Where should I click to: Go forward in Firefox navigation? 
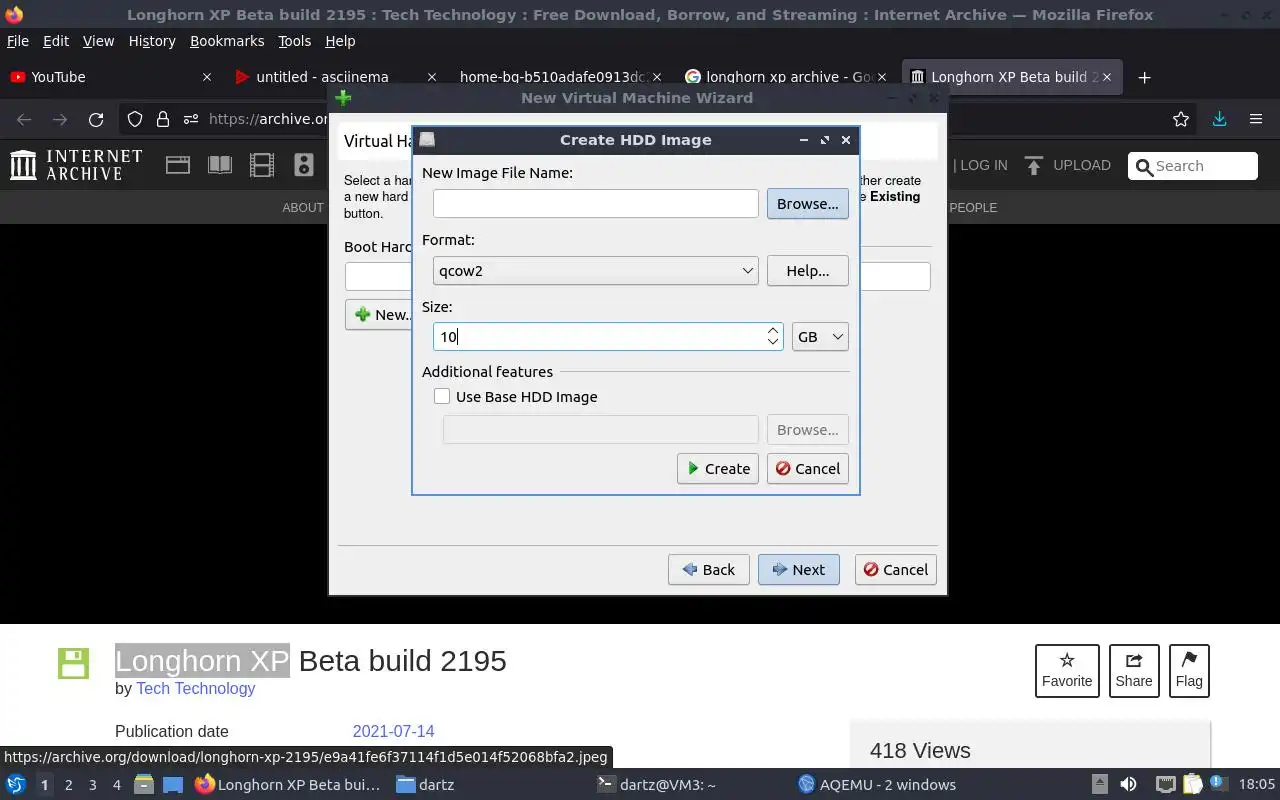(x=60, y=119)
